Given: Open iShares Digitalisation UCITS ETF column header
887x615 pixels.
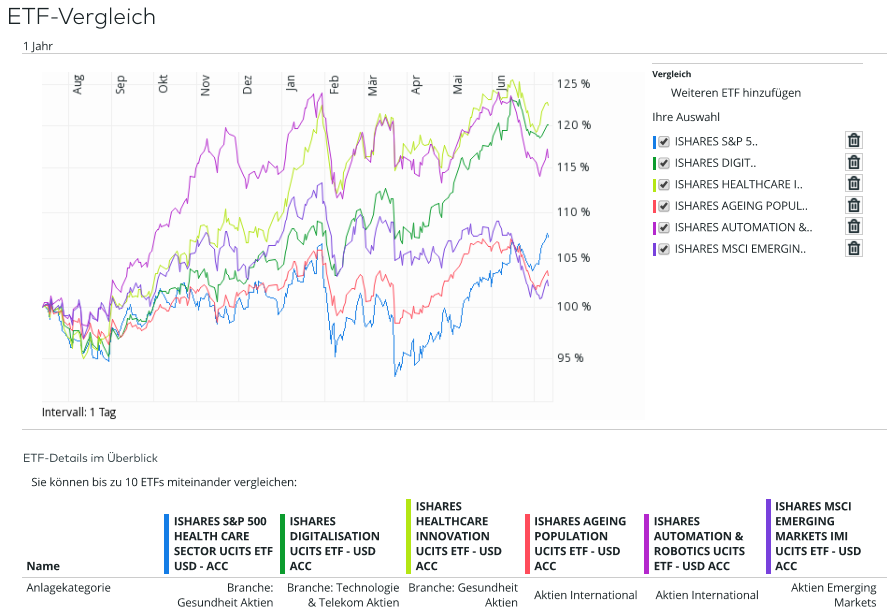Looking at the screenshot, I should pos(334,543).
